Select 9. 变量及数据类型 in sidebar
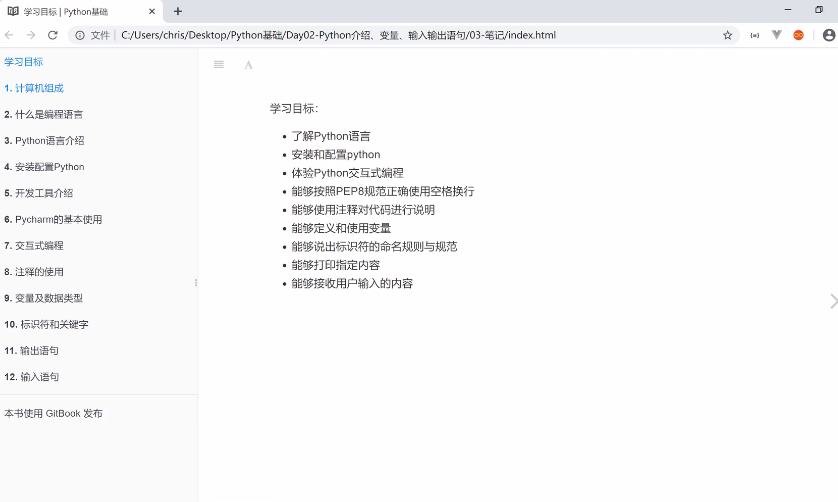This screenshot has width=838, height=502. (43, 298)
